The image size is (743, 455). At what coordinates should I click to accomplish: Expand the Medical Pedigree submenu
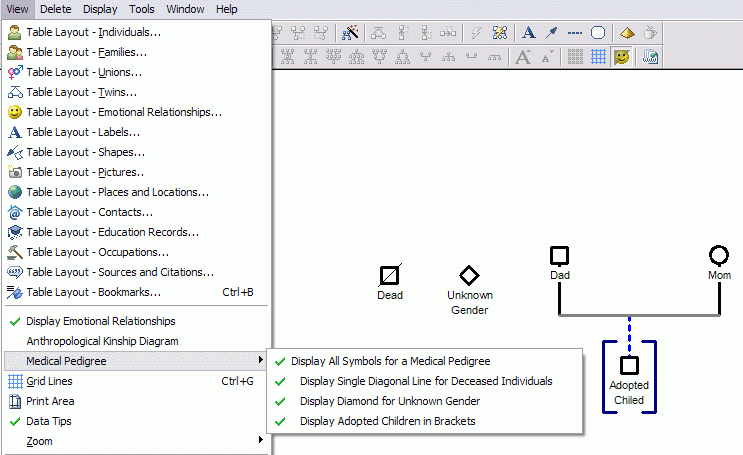pyautogui.click(x=66, y=361)
